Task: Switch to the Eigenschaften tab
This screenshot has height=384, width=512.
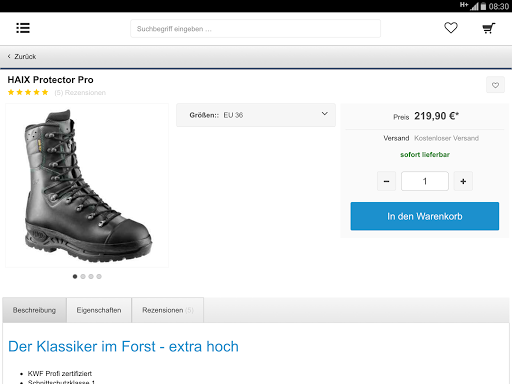Action: 99,310
